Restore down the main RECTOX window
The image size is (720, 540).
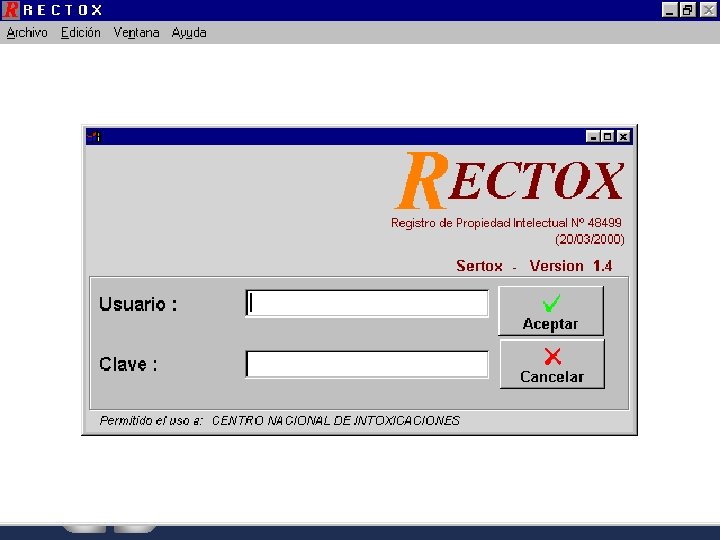click(x=687, y=10)
